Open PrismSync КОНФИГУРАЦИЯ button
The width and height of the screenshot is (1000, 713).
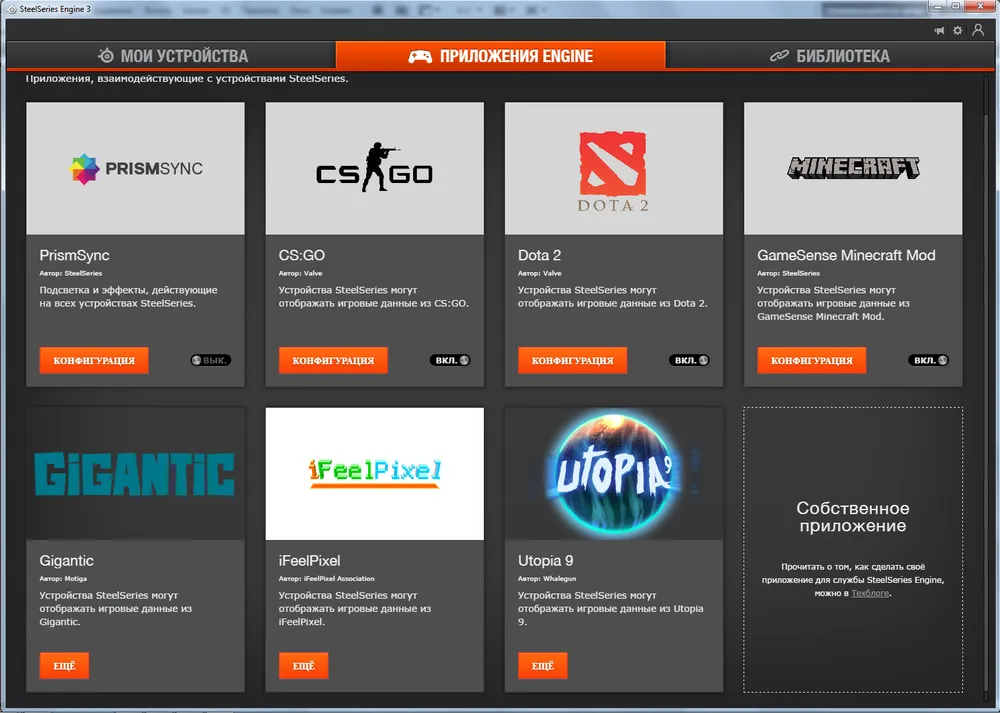(x=94, y=360)
